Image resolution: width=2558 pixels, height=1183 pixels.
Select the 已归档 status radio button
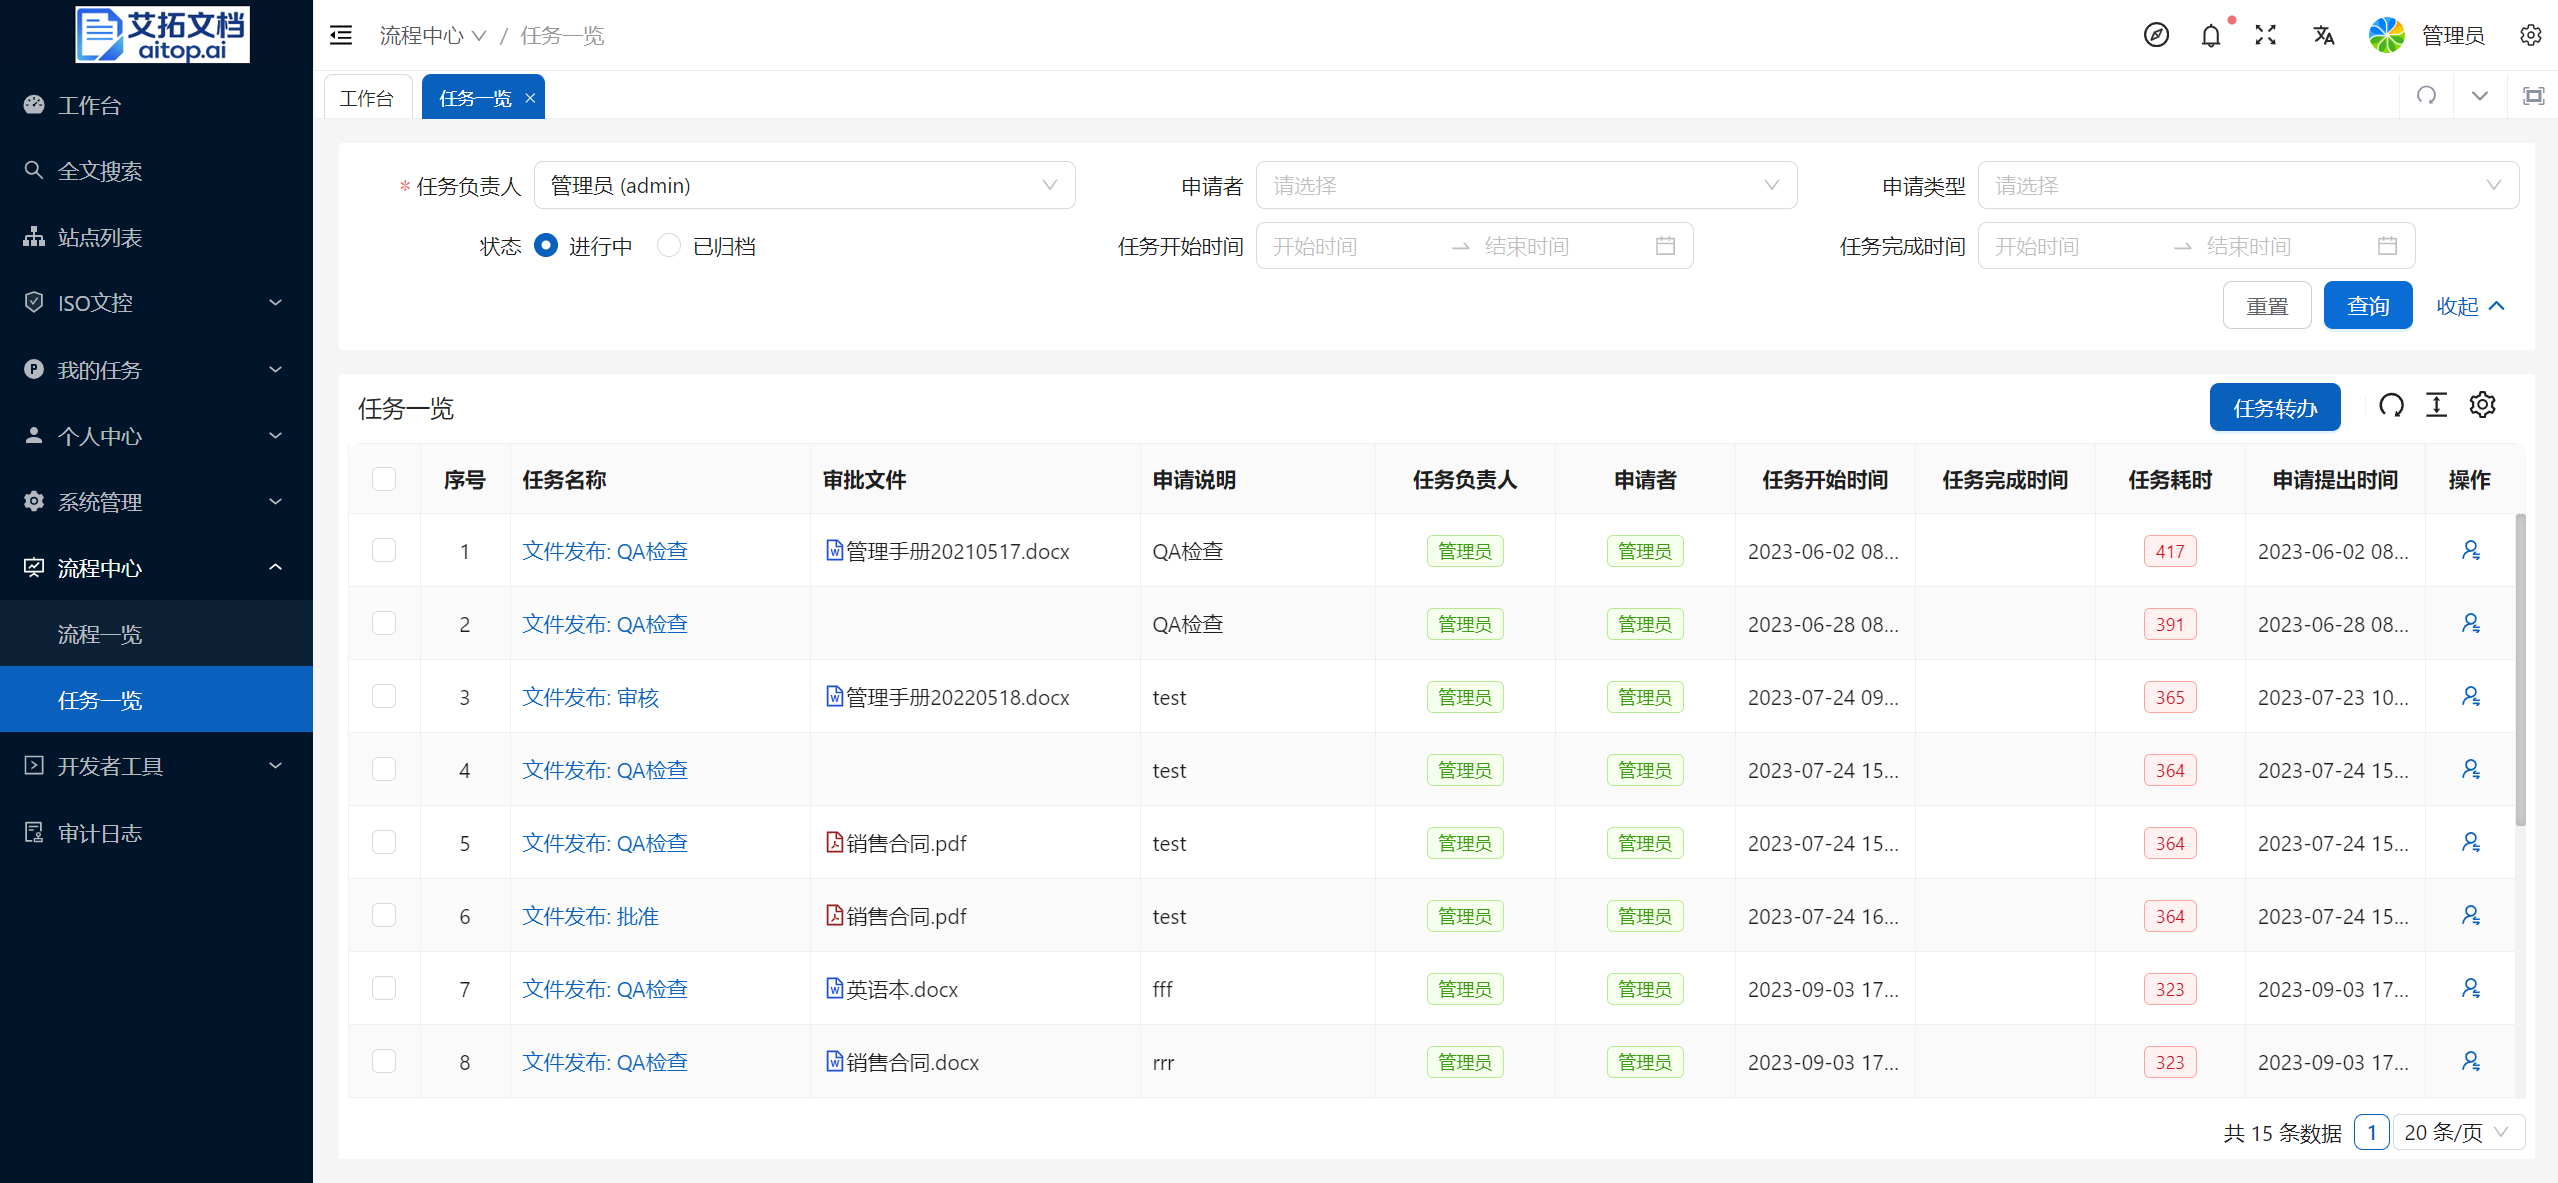pos(669,246)
